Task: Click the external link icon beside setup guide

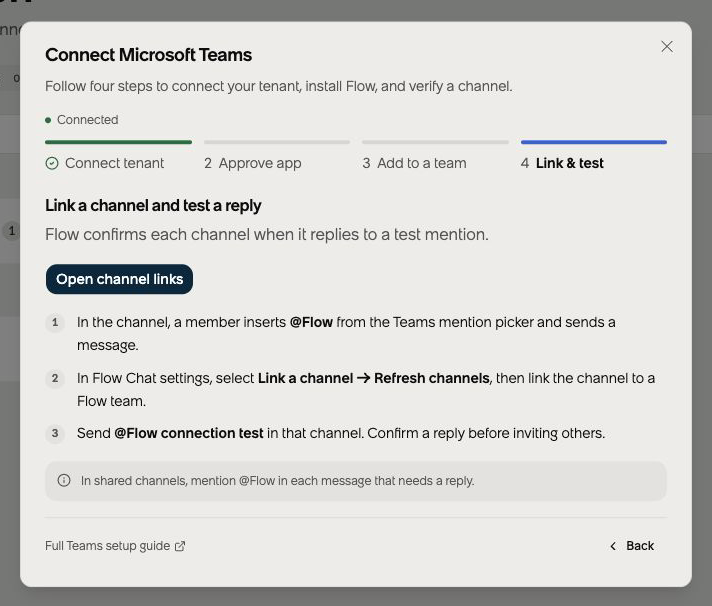Action: point(180,546)
